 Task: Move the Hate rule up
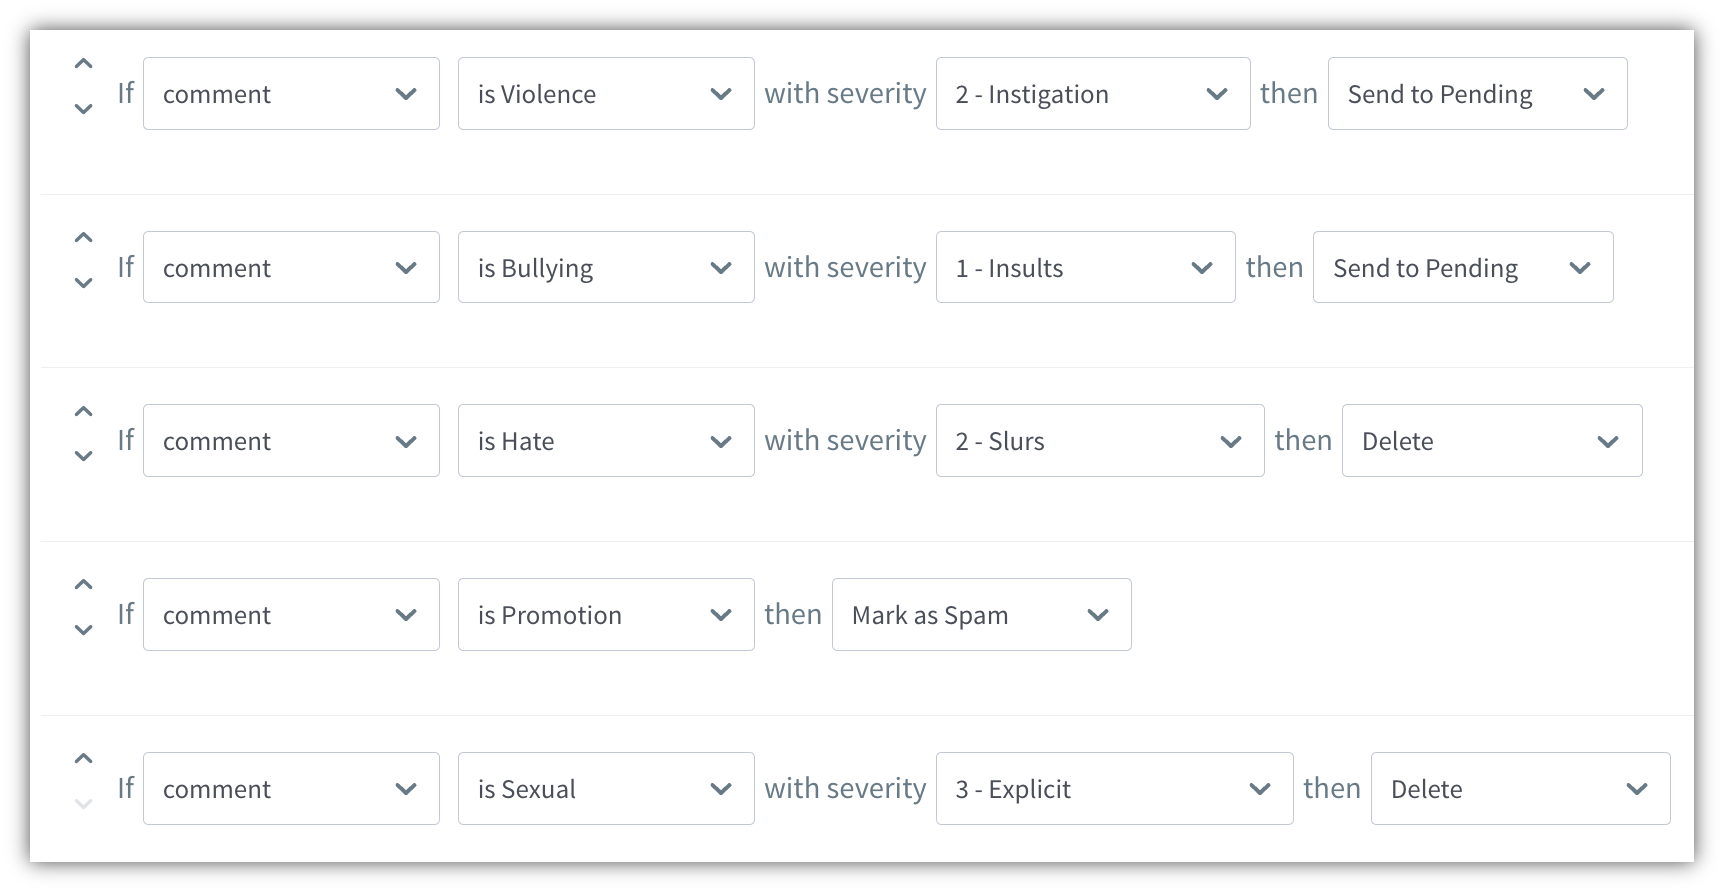point(84,411)
